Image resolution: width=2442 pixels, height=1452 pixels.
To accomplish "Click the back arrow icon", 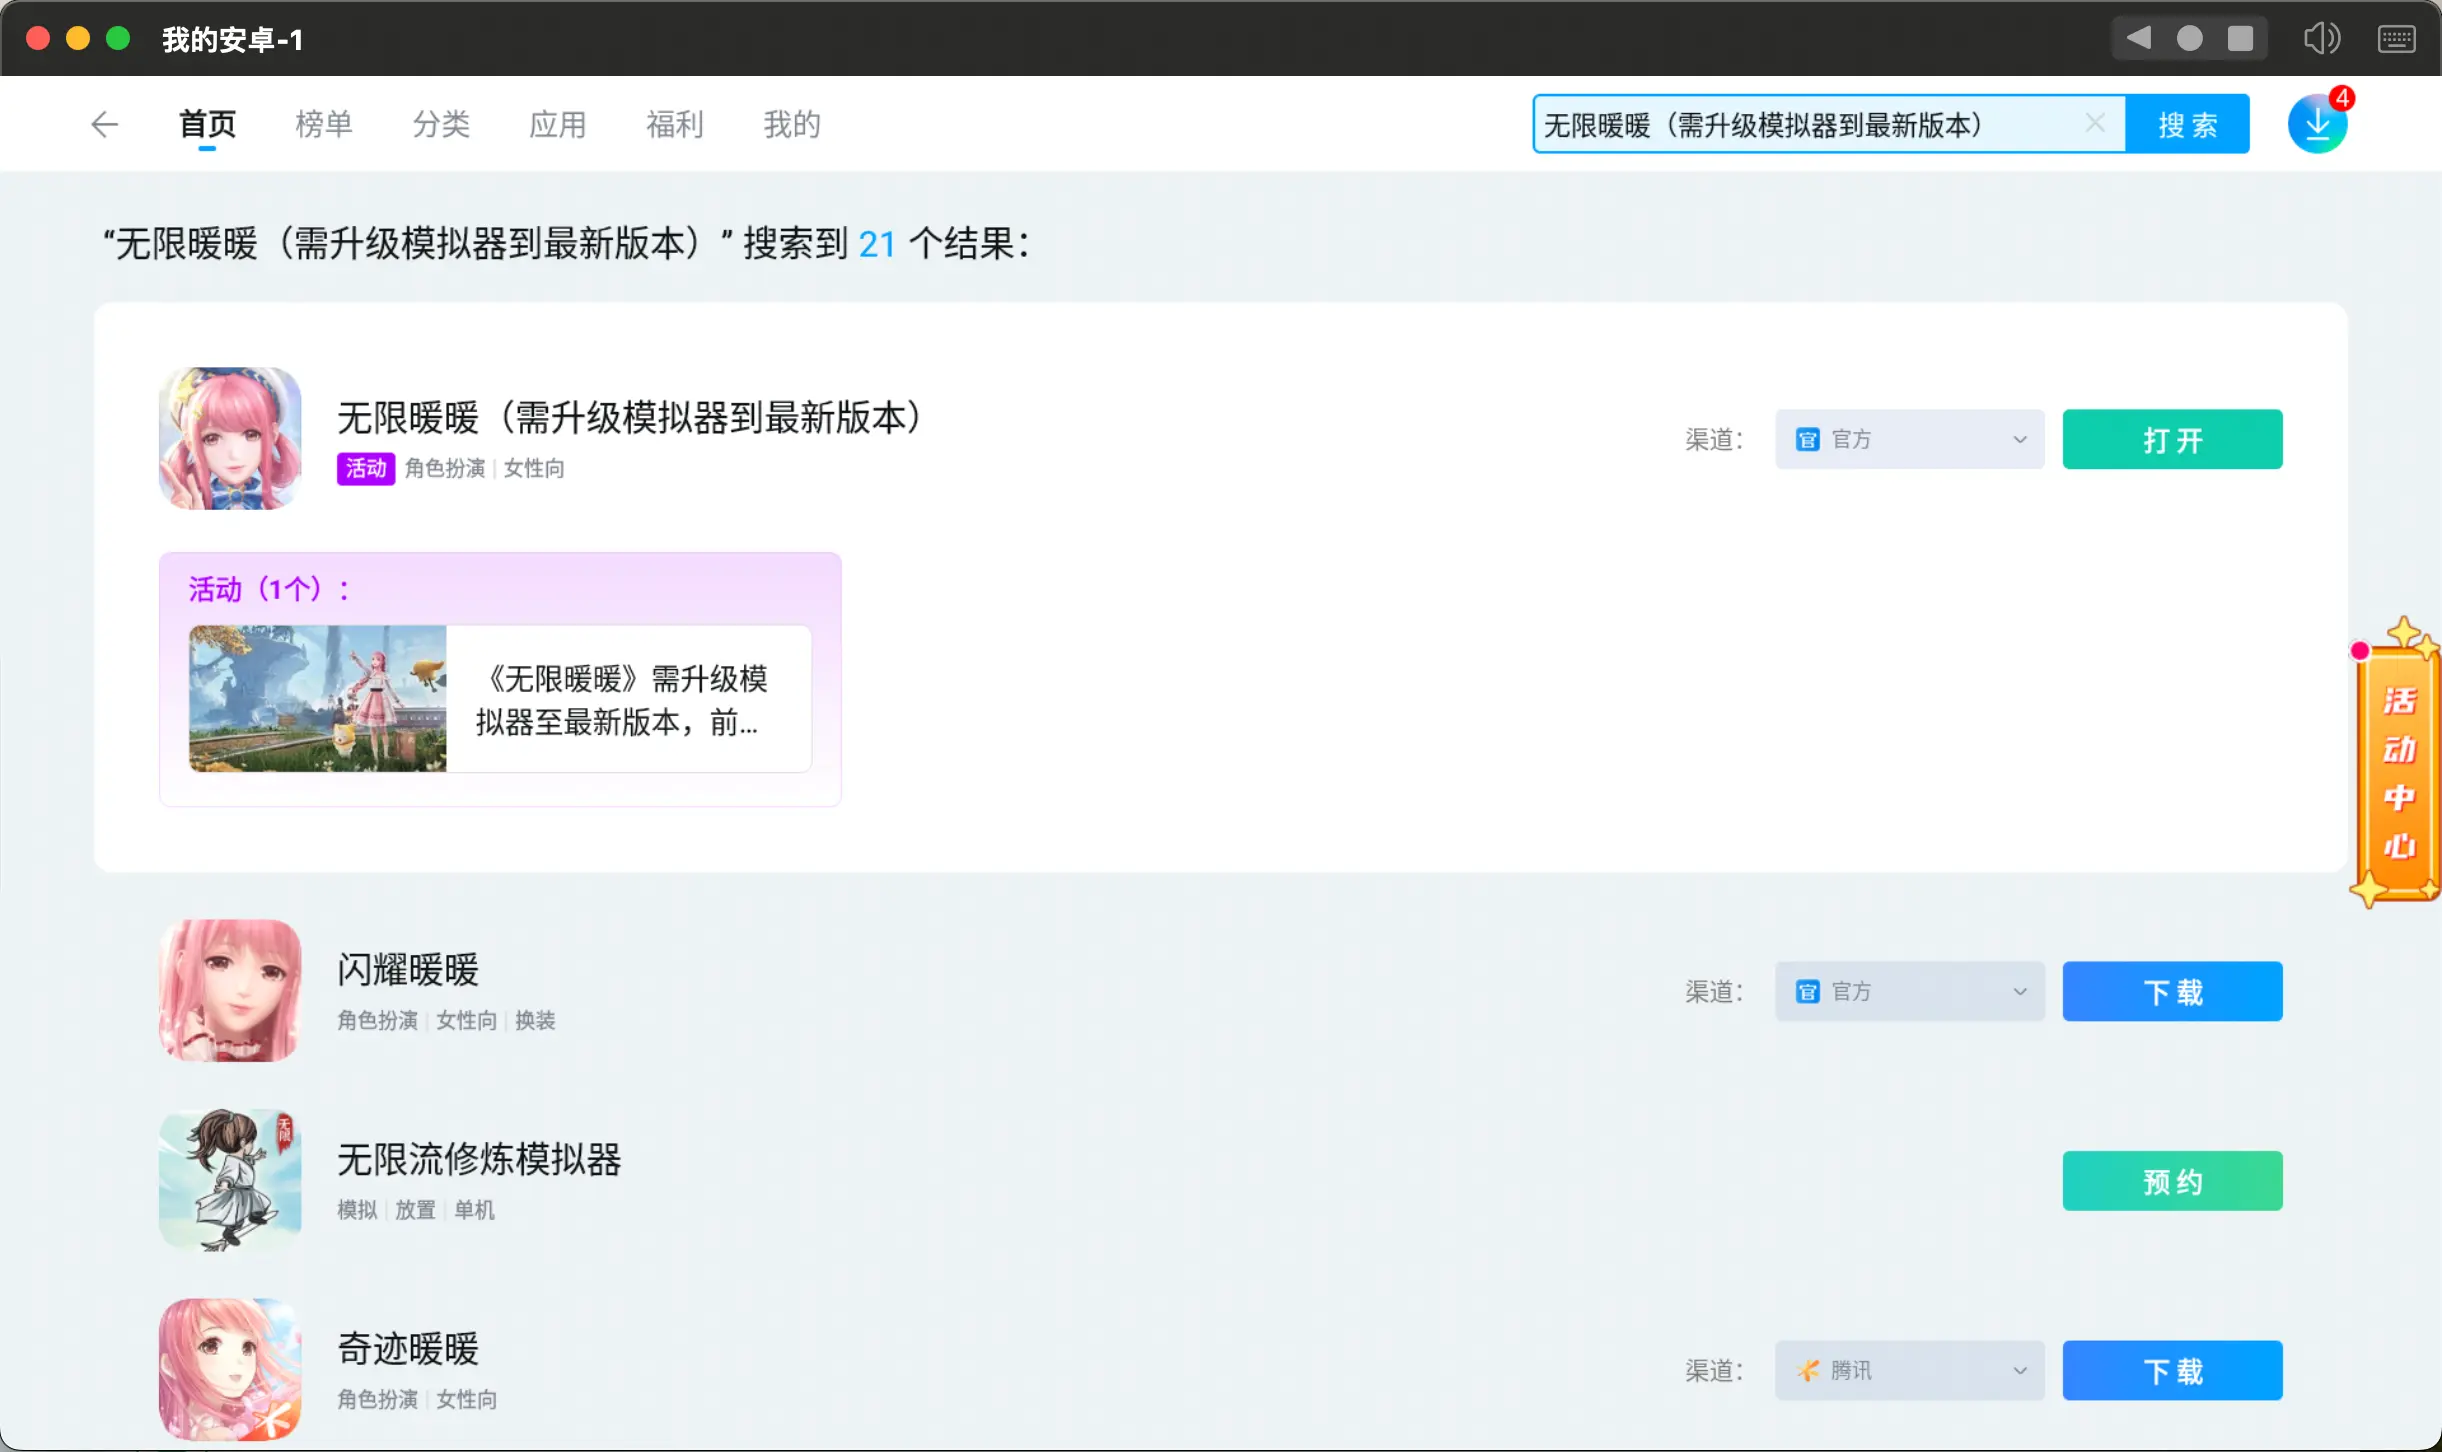I will (104, 124).
